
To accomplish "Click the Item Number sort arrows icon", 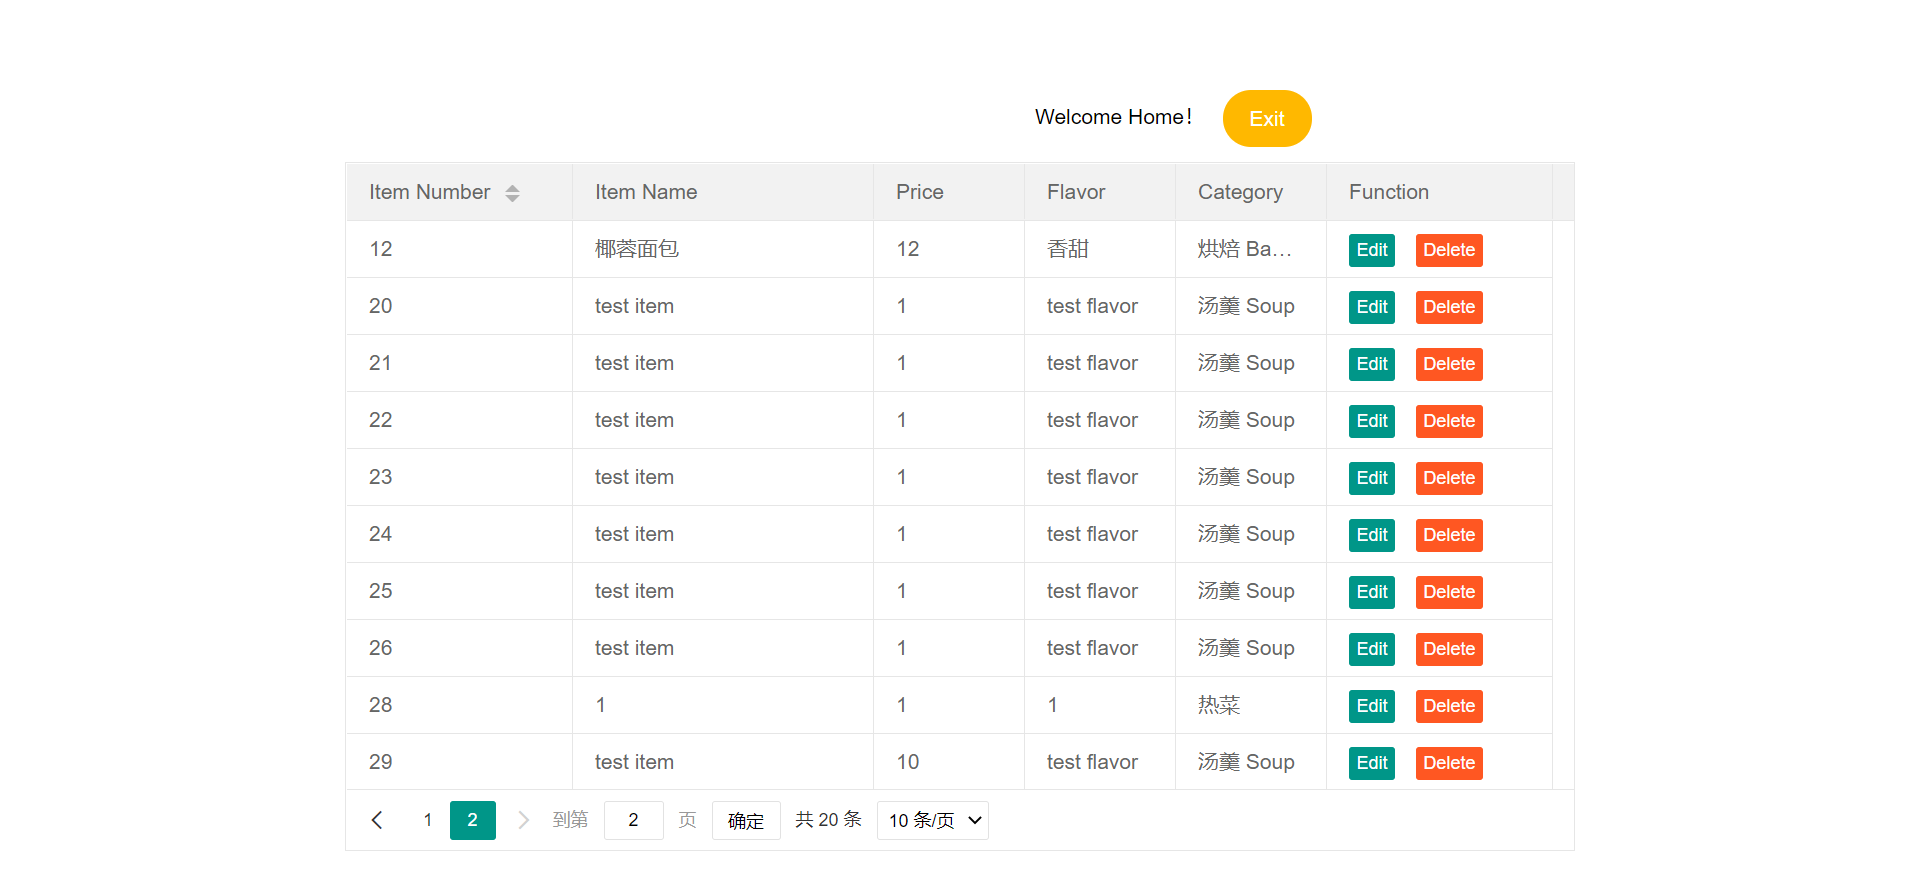I will pos(512,193).
